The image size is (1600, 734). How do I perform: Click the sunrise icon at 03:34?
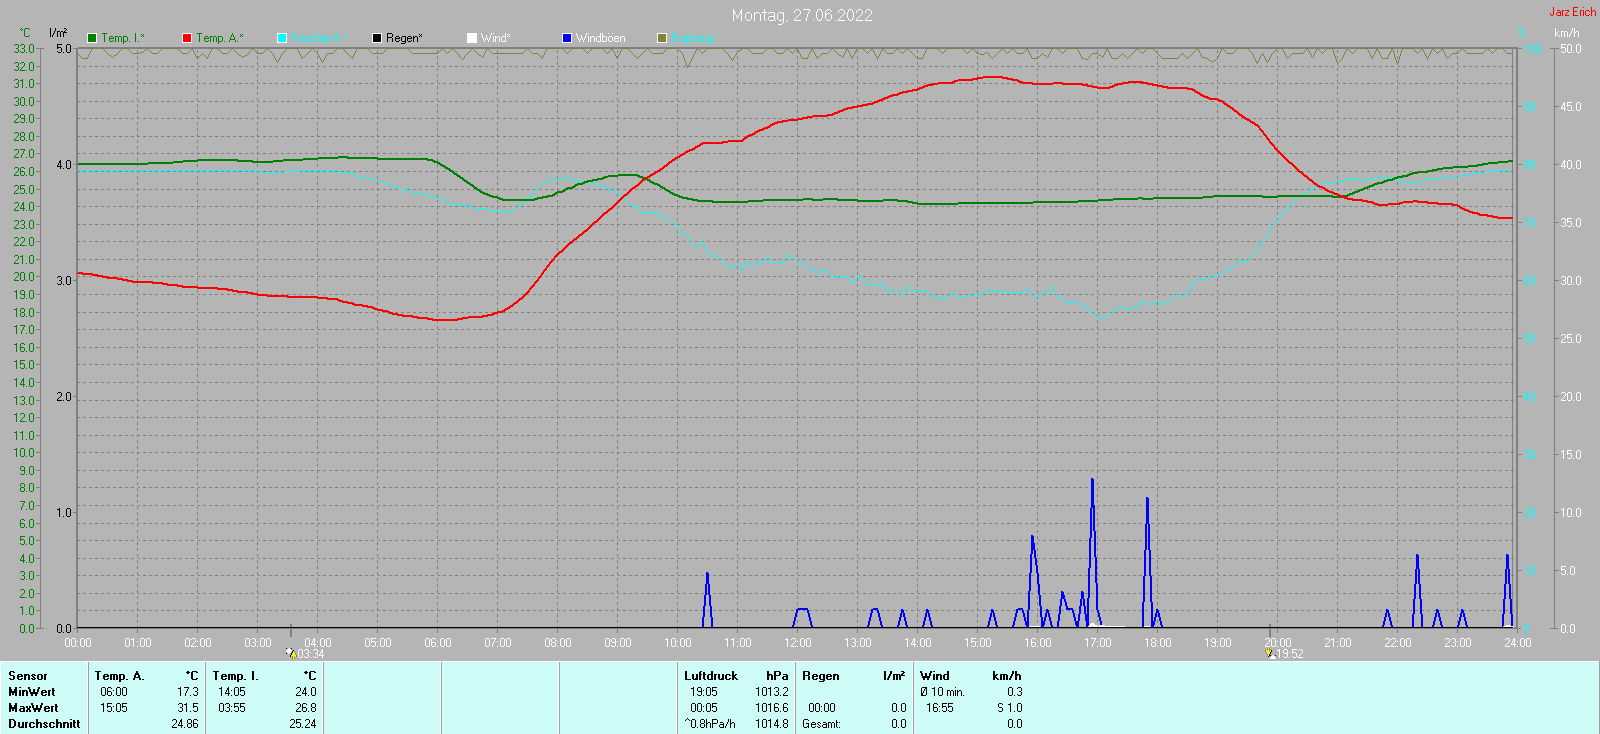click(x=291, y=653)
